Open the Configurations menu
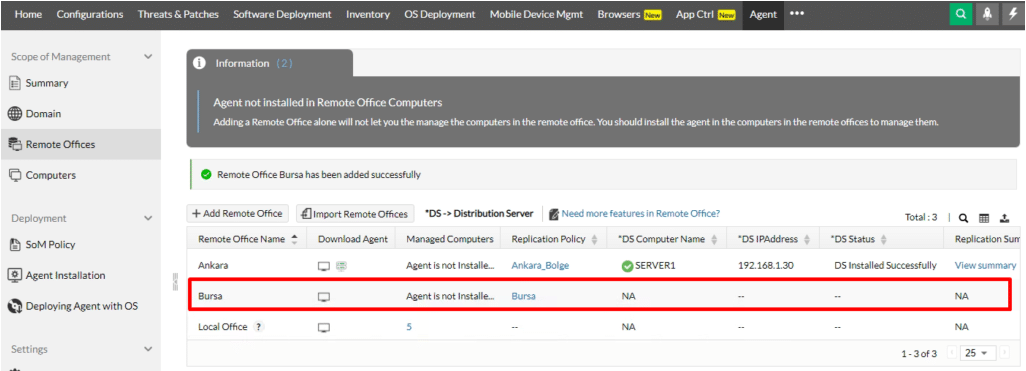This screenshot has height=371, width=1026. (90, 14)
